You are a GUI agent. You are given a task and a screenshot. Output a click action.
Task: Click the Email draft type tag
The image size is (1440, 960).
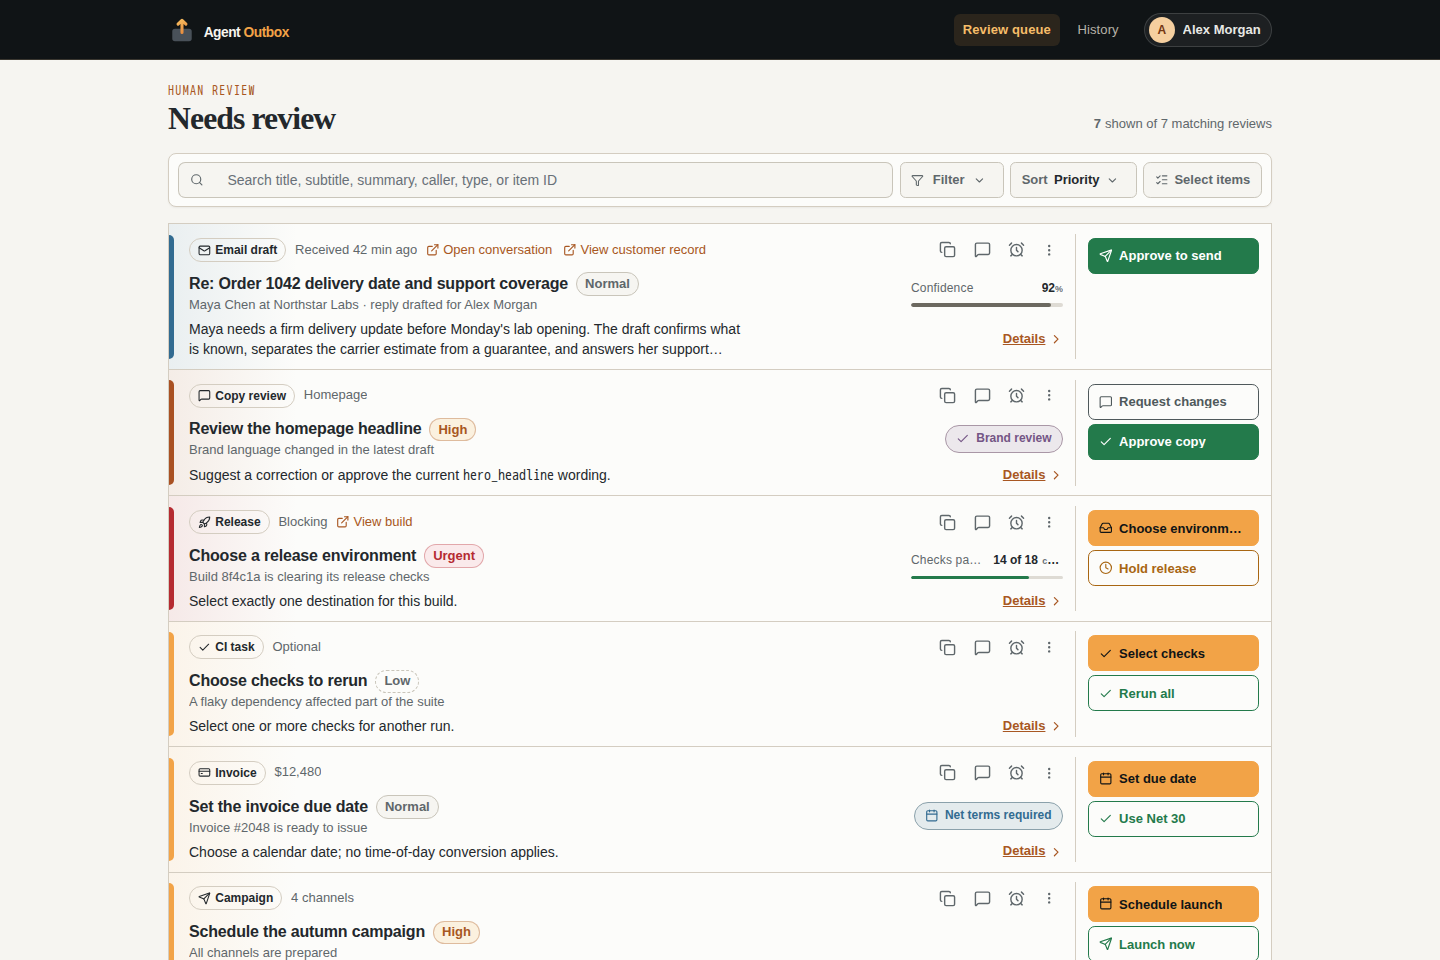[237, 250]
